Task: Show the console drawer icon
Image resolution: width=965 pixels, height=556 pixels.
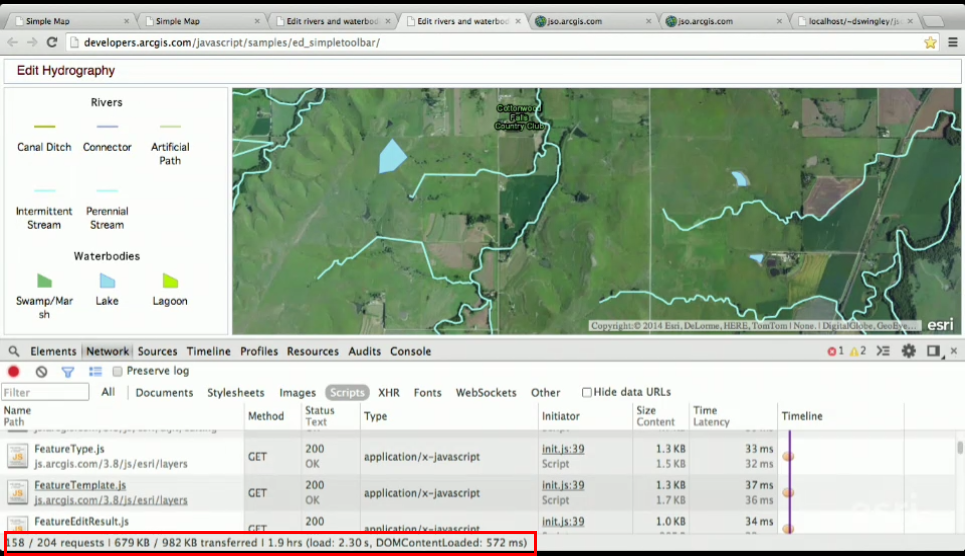Action: tap(883, 351)
